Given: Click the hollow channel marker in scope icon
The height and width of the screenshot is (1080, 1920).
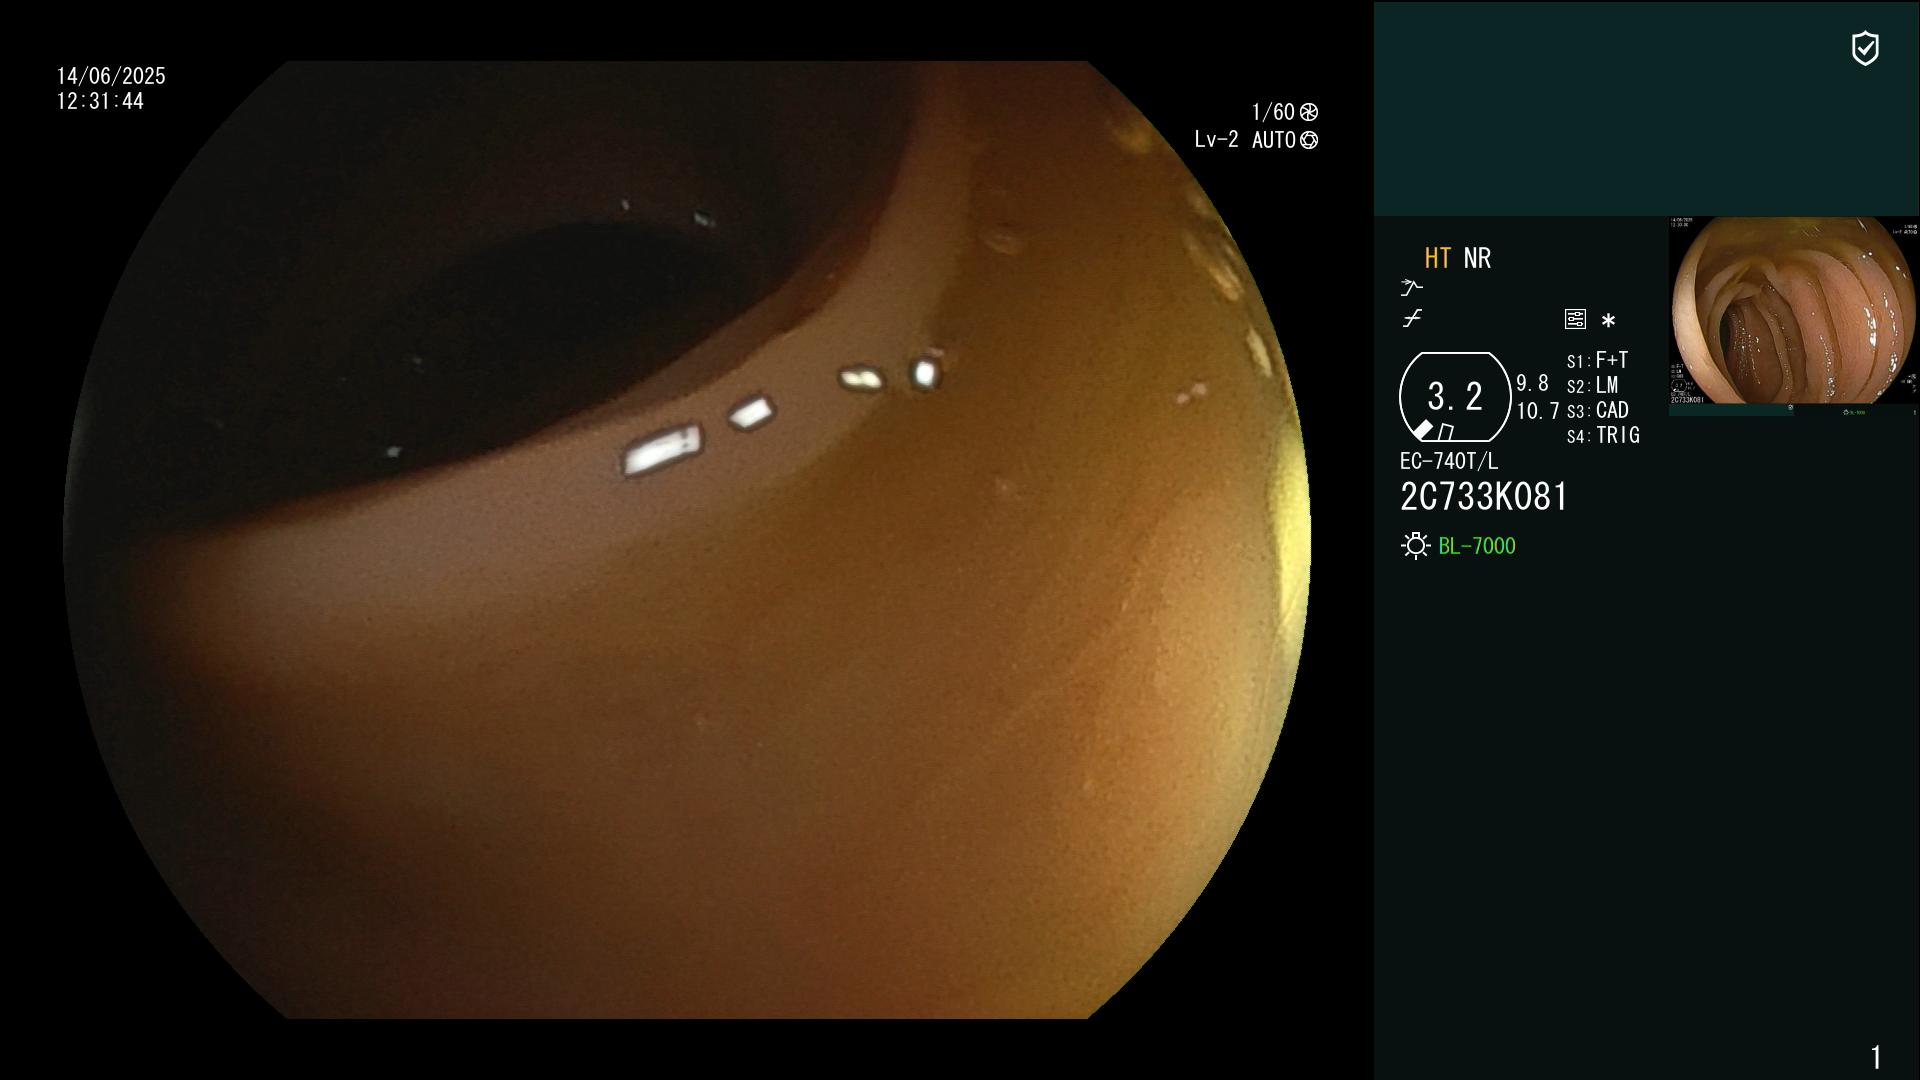Looking at the screenshot, I should click(1446, 432).
